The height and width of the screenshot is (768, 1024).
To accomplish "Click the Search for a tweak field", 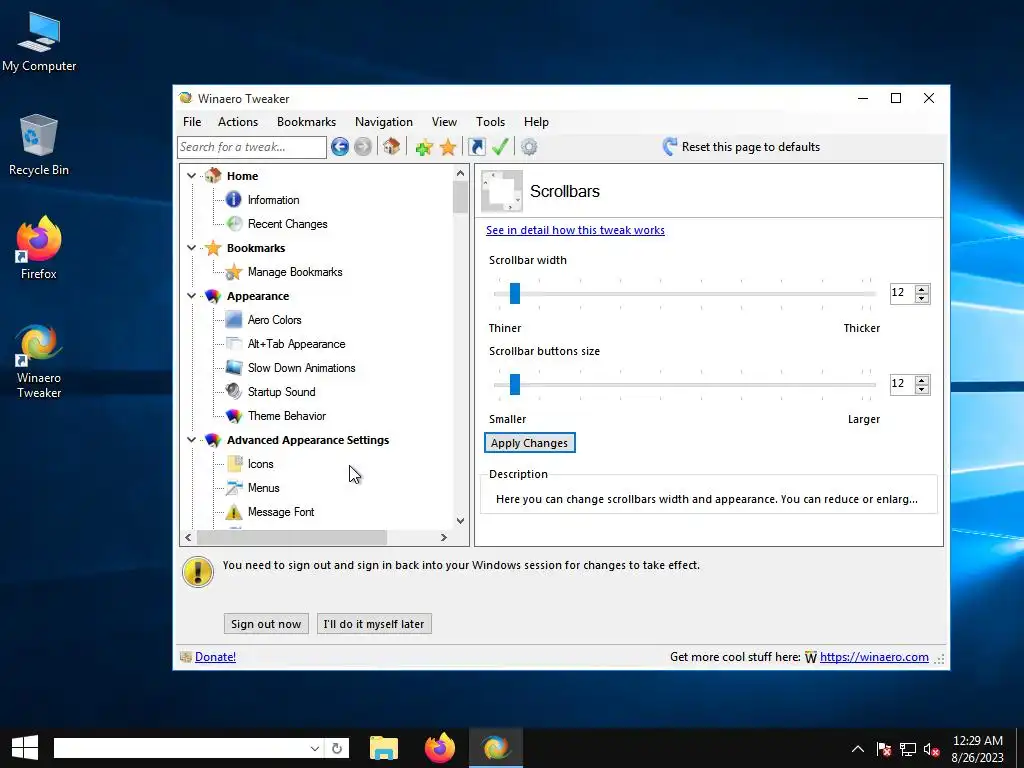I will 252,147.
